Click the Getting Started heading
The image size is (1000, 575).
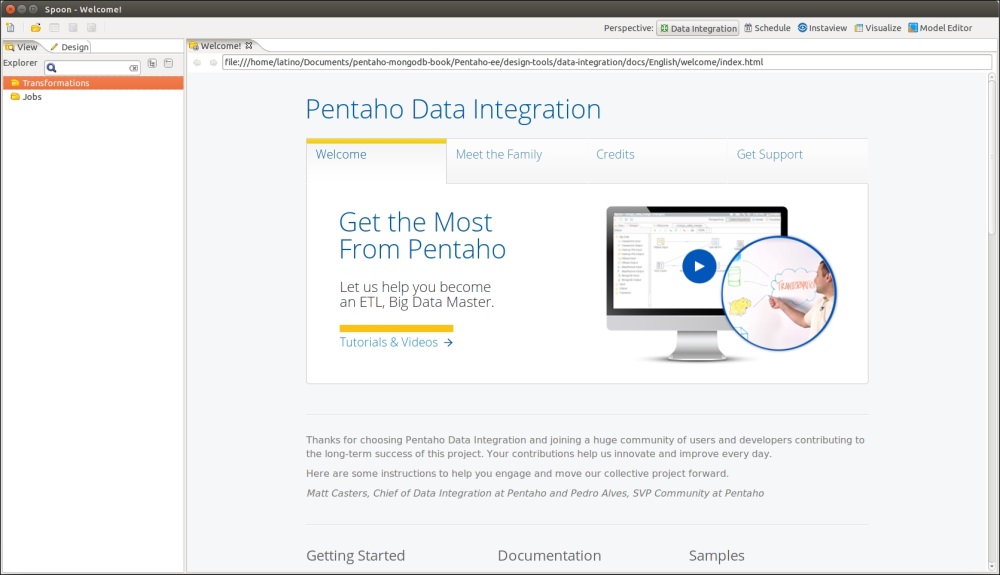coord(355,556)
